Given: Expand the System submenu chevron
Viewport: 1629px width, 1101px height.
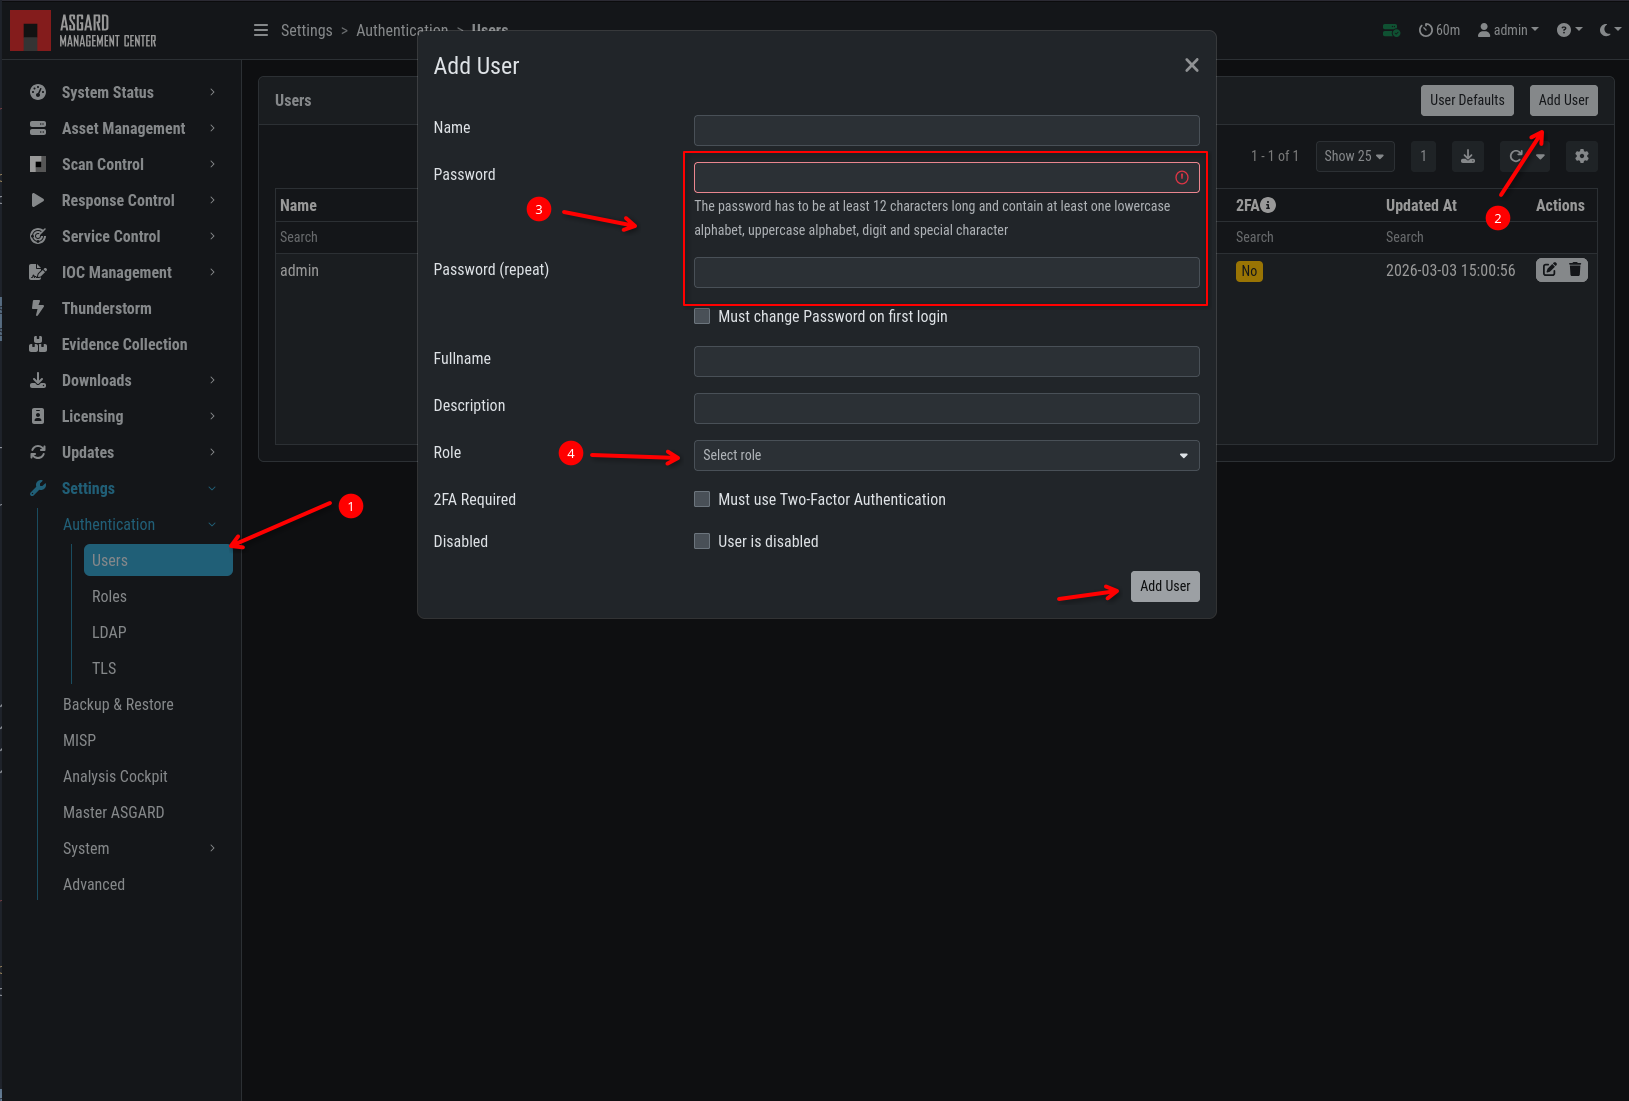Looking at the screenshot, I should point(212,848).
